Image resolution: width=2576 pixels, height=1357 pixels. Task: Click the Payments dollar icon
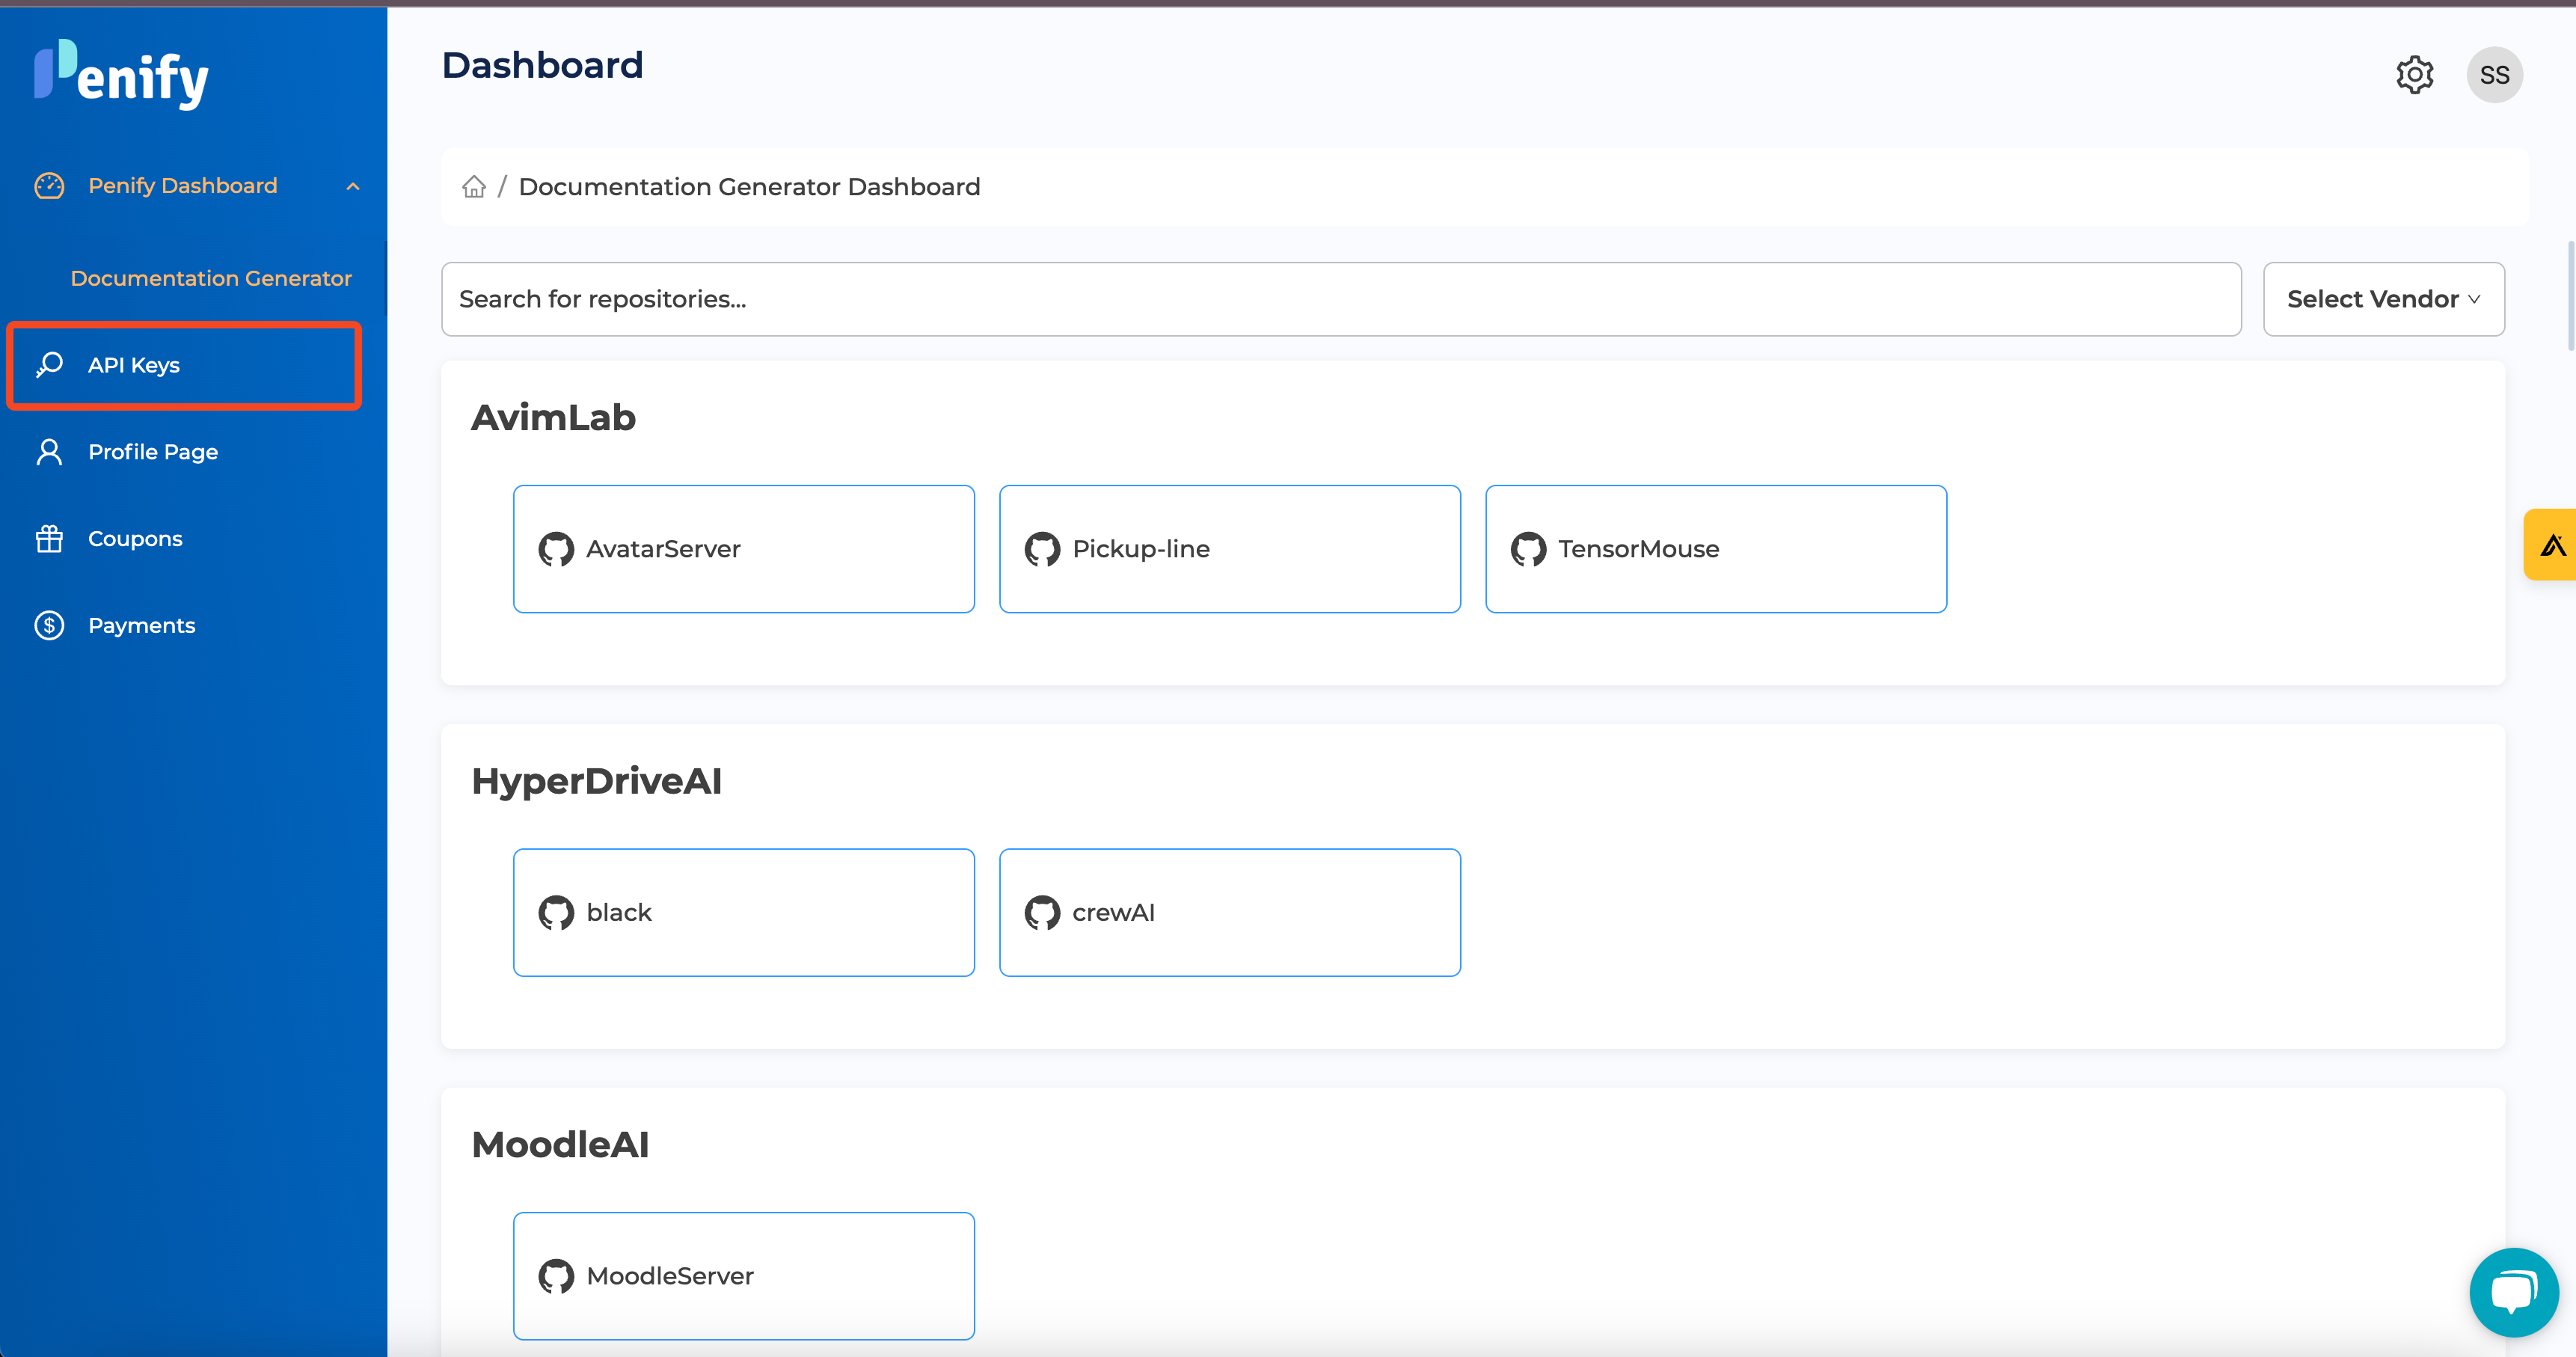[48, 625]
